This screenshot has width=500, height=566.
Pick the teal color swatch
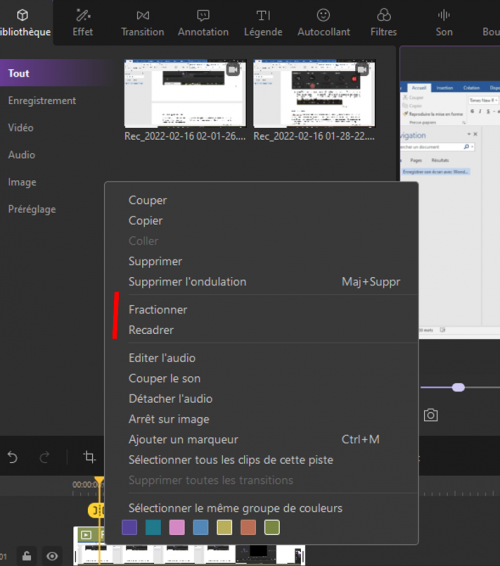[153, 527]
